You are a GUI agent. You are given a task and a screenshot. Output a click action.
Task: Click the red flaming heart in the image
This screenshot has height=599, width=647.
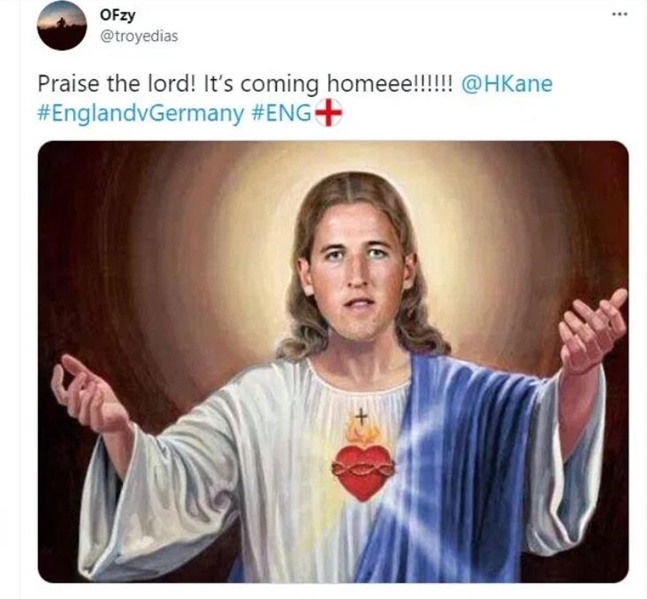pos(362,470)
